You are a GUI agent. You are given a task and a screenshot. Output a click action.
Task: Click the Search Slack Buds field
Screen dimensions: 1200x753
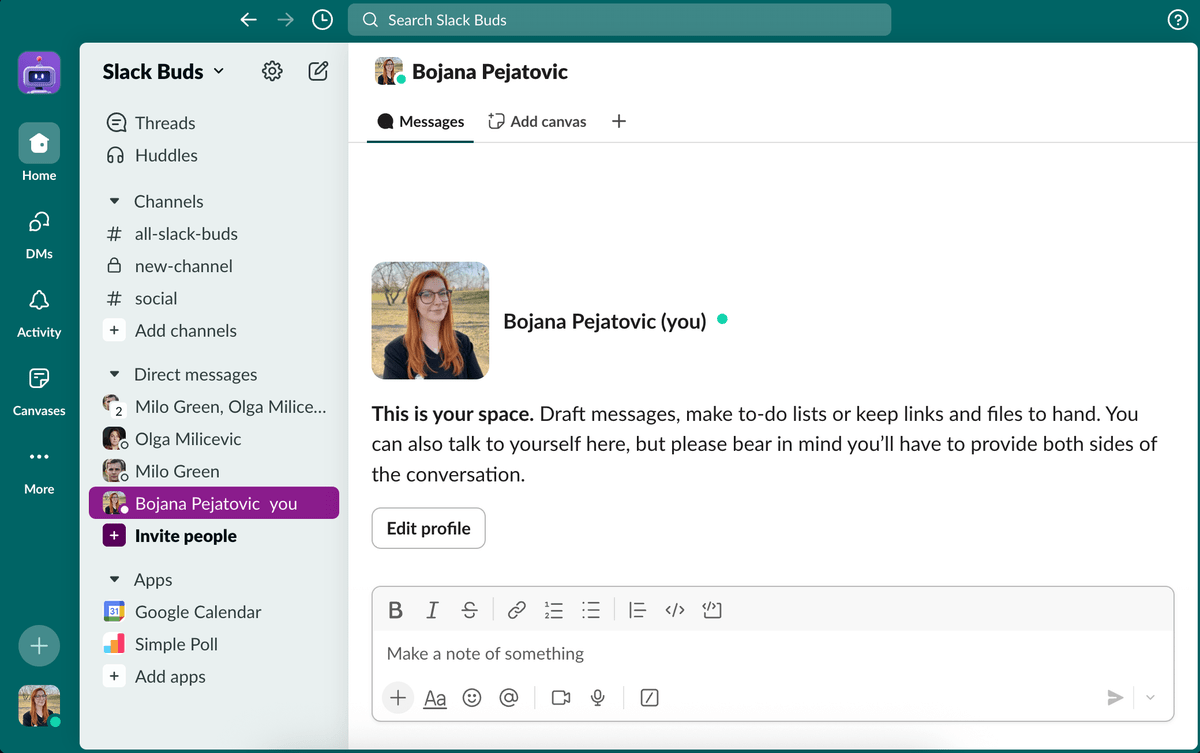(x=619, y=20)
